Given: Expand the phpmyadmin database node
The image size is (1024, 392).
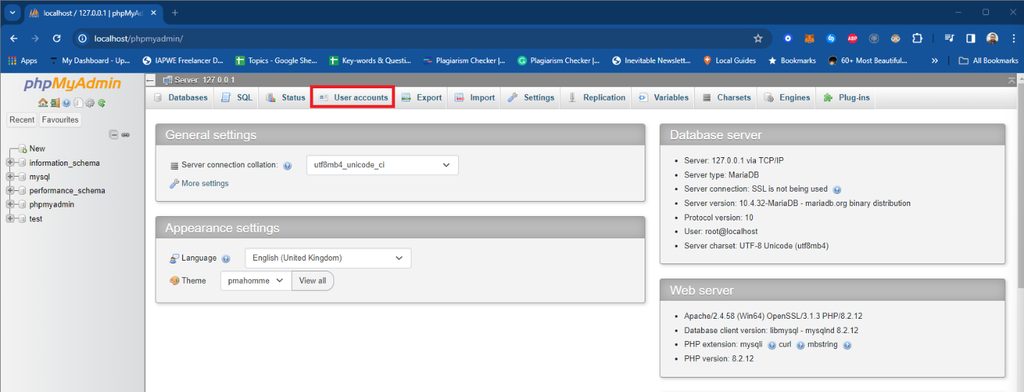Looking at the screenshot, I should (10, 204).
